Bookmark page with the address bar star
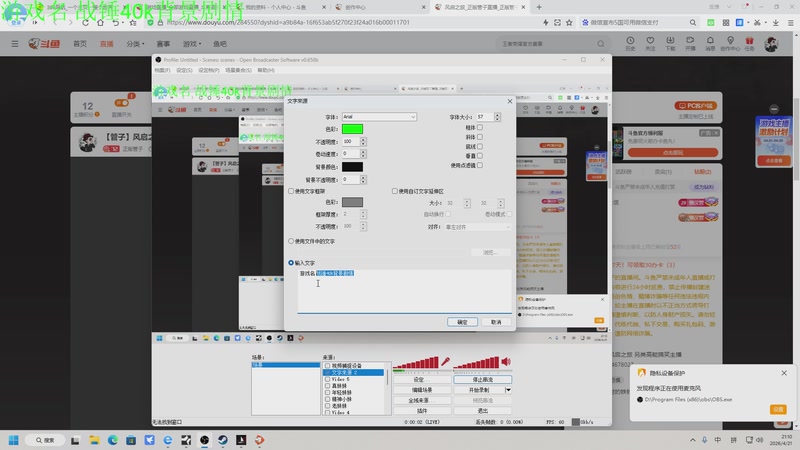The height and width of the screenshot is (450, 800). tap(569, 23)
